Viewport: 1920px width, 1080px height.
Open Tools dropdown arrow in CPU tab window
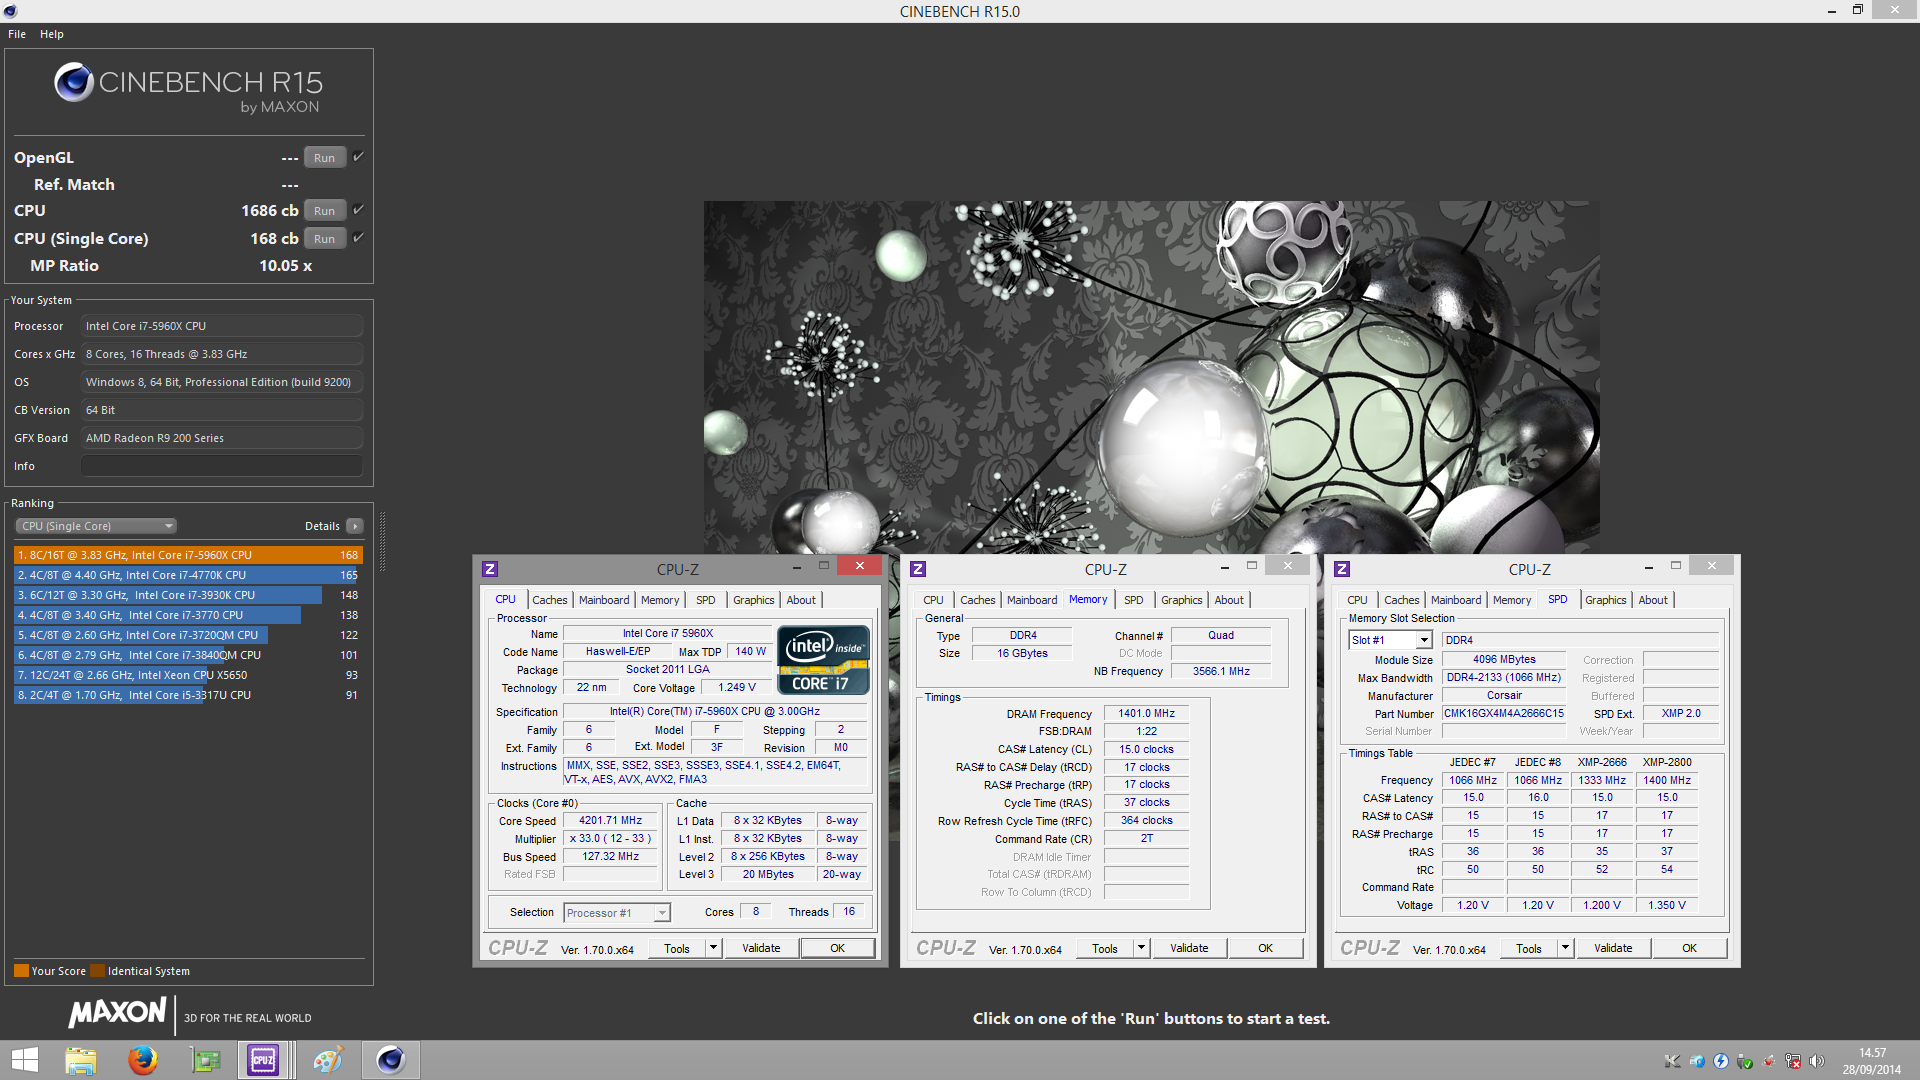713,948
